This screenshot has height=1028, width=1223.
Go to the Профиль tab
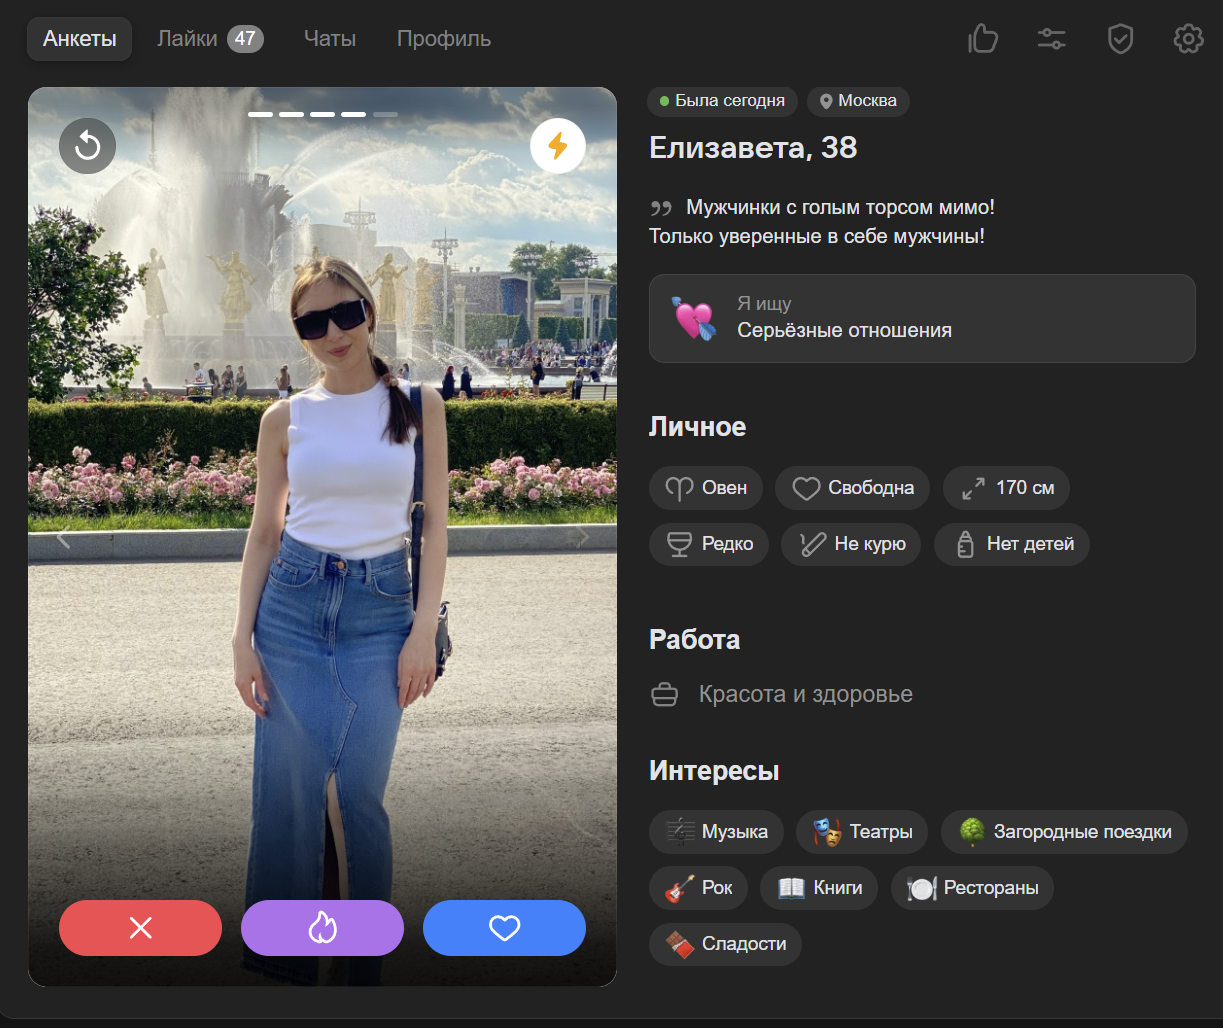click(x=444, y=39)
